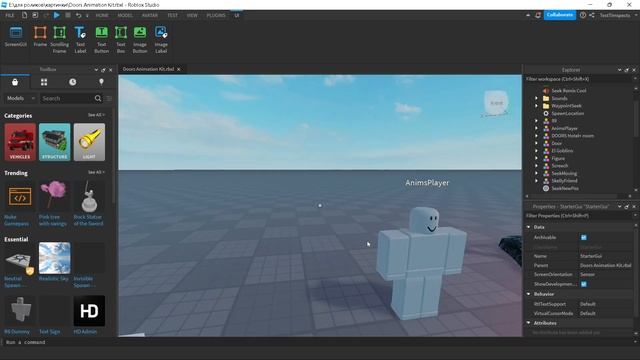
Task: Expand the WaypointSeek folder in Explorer
Action: (x=537, y=106)
